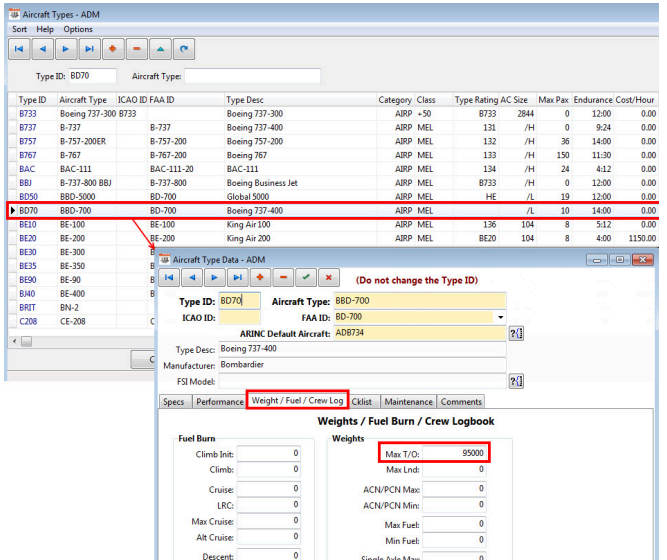Open the Maintenance tab

coord(408,402)
